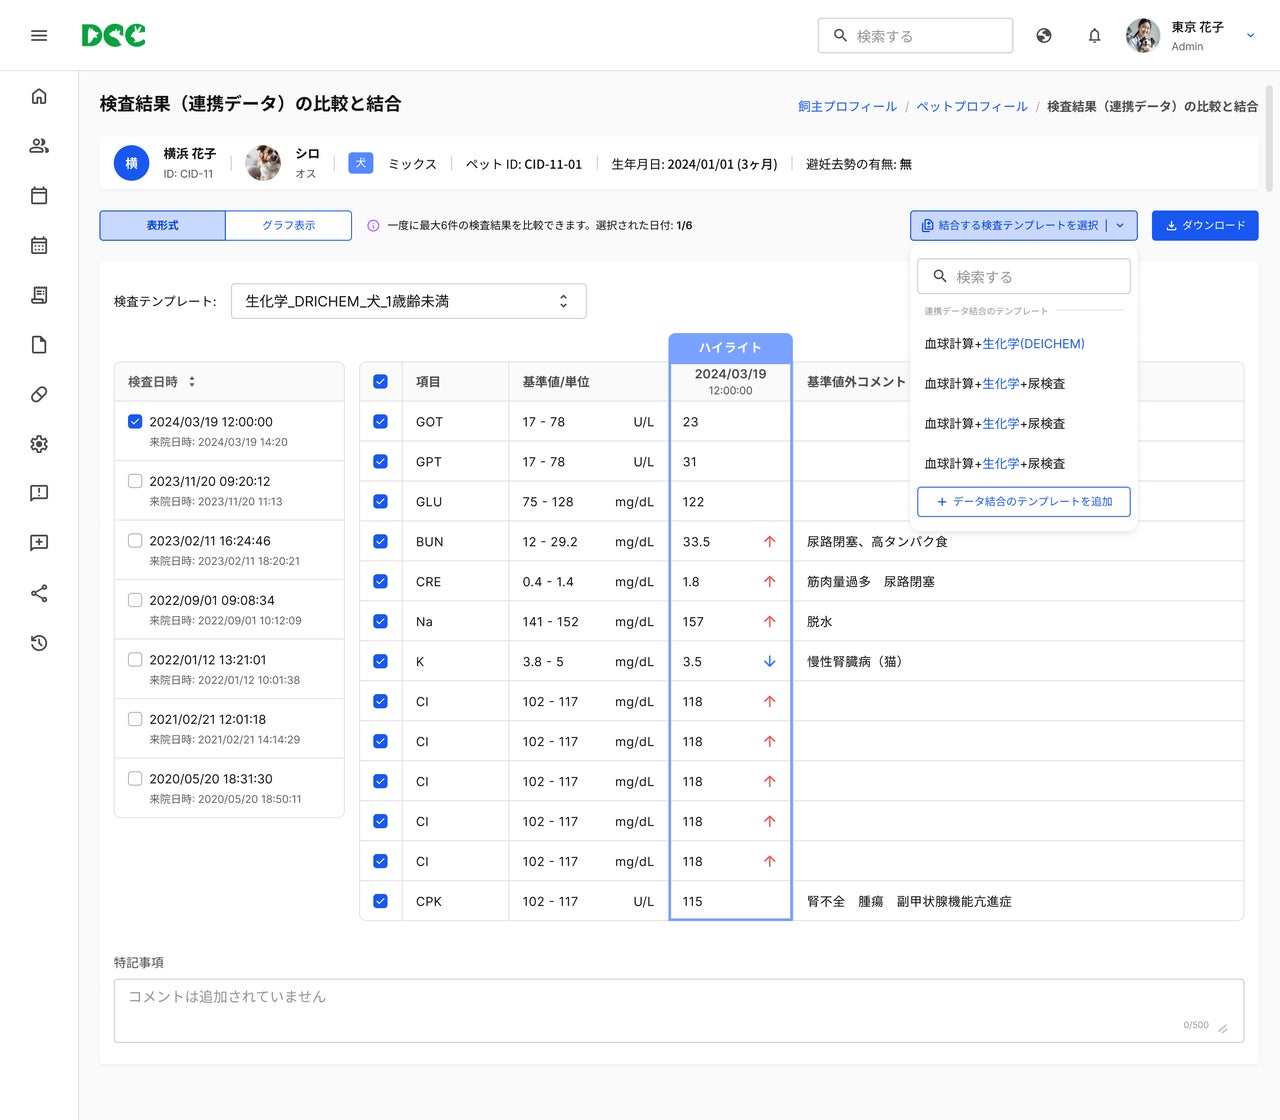Check the 2021/02/21 12:01:18 exam date
1280x1120 pixels.
(x=135, y=719)
